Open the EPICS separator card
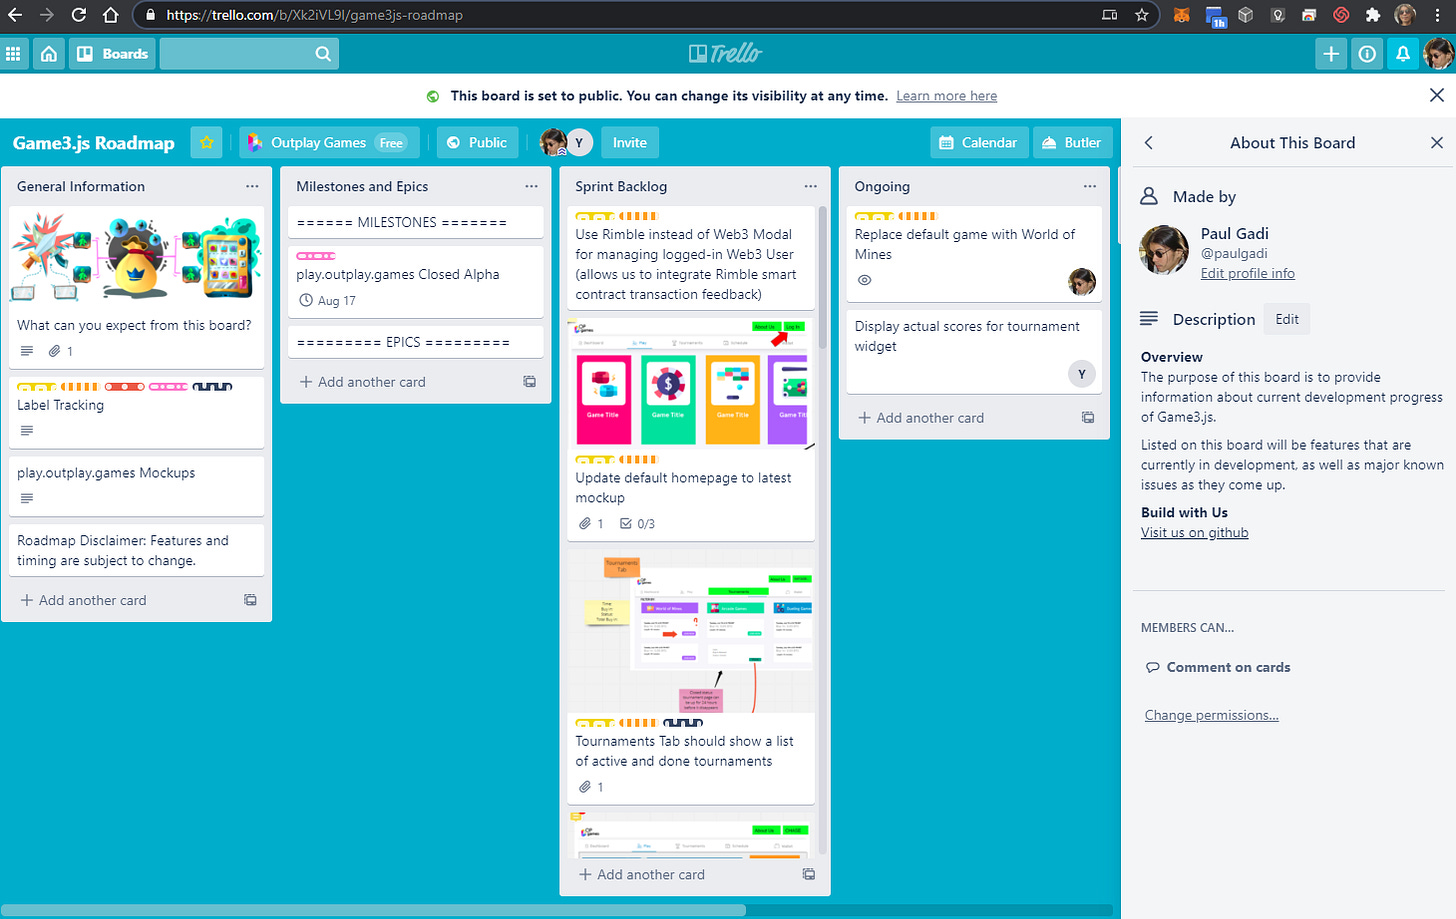This screenshot has height=919, width=1456. [415, 342]
